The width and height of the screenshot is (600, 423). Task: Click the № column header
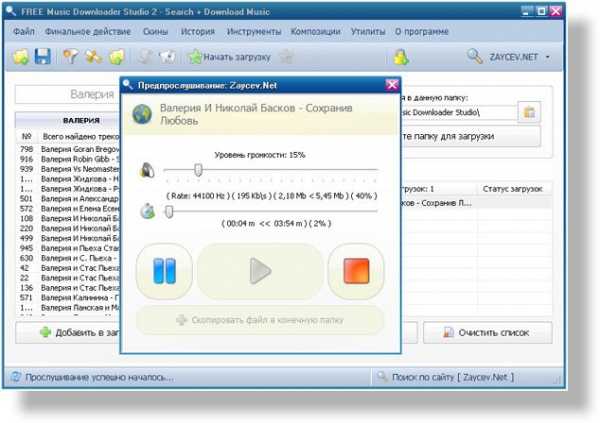pos(26,136)
